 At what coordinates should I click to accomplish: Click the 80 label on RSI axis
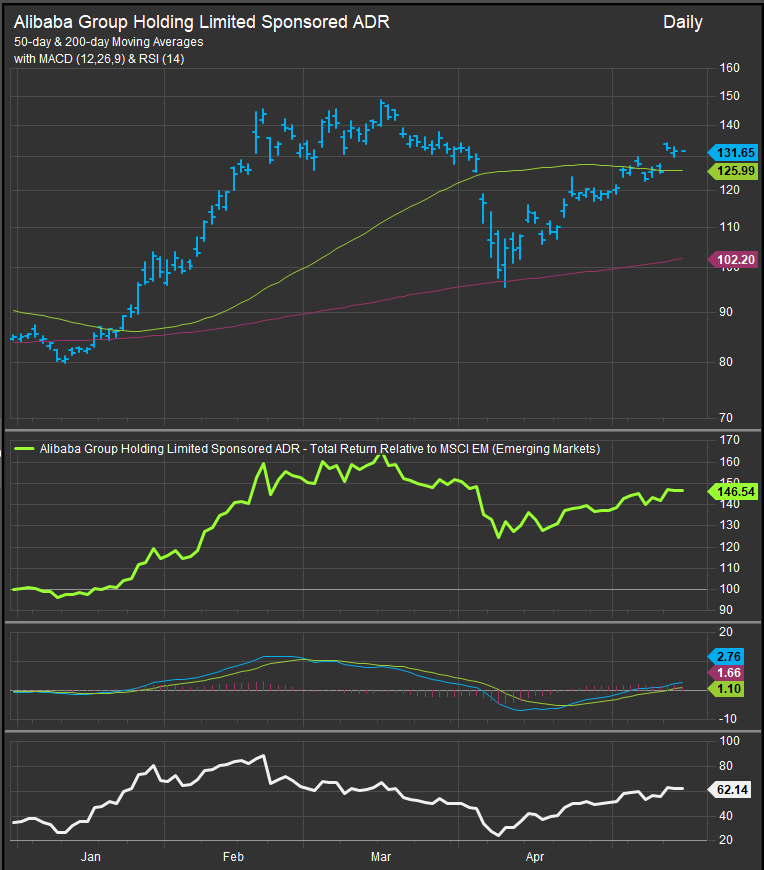tap(726, 766)
